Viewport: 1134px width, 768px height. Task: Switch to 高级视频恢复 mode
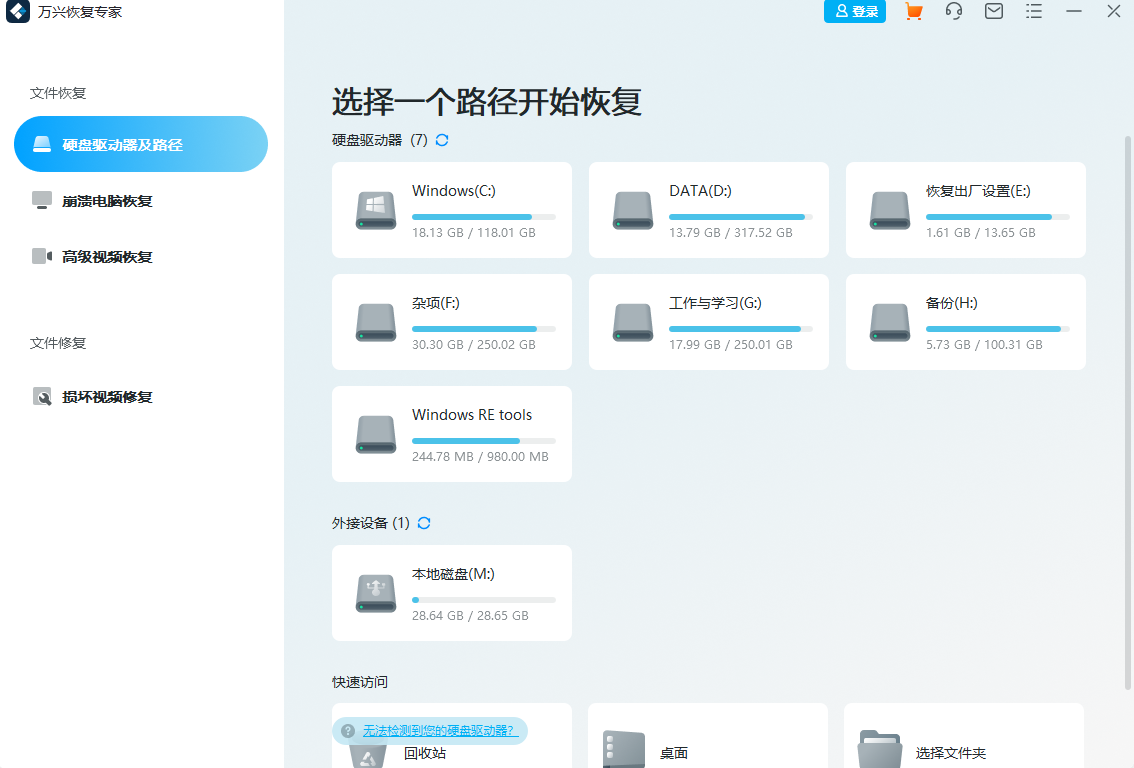pos(140,256)
